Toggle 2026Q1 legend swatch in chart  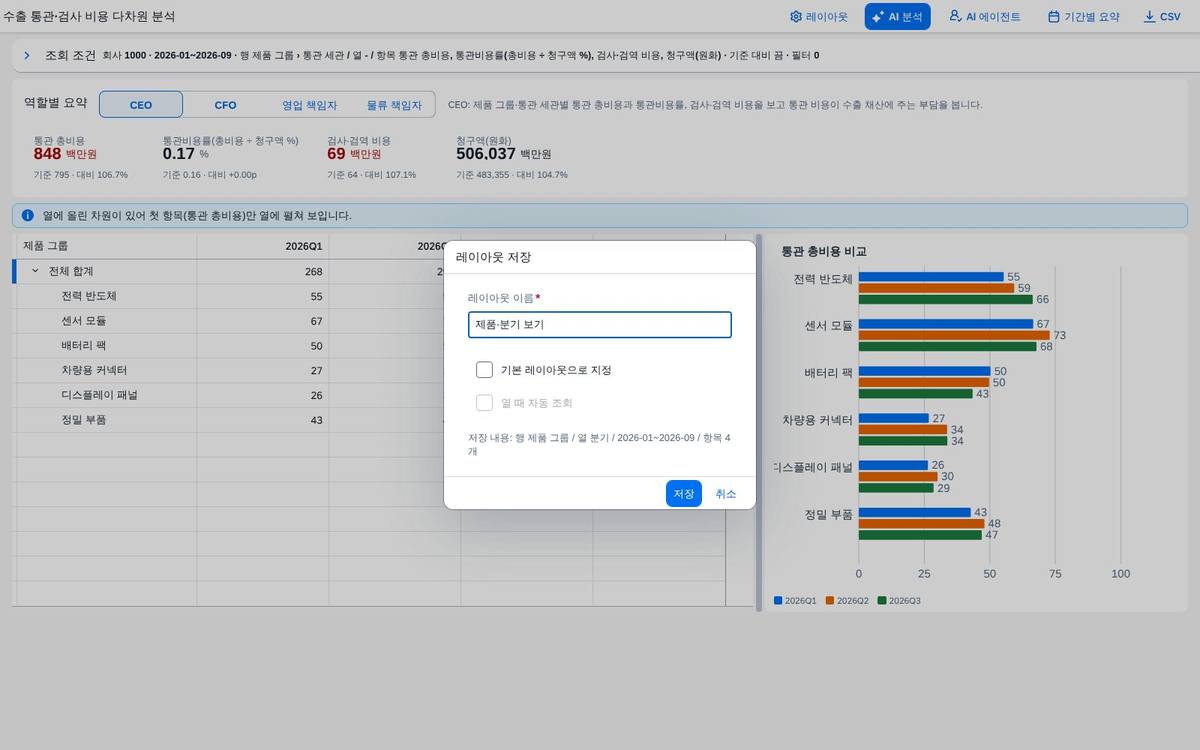point(778,601)
